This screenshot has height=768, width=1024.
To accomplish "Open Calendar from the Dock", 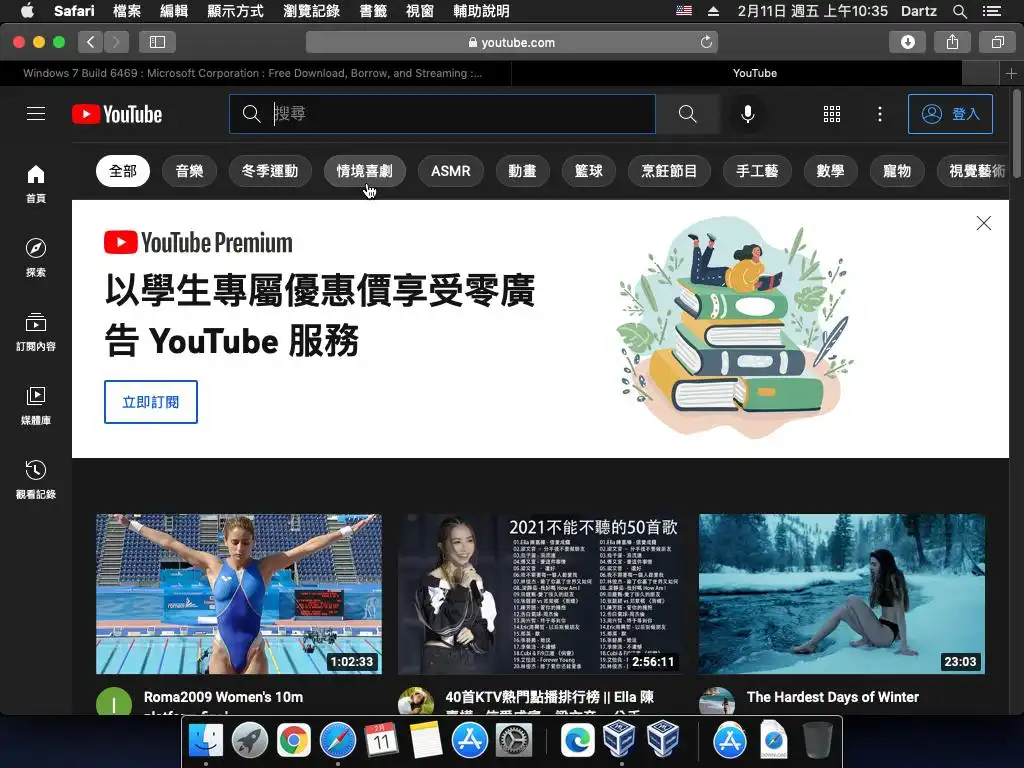I will pos(381,741).
